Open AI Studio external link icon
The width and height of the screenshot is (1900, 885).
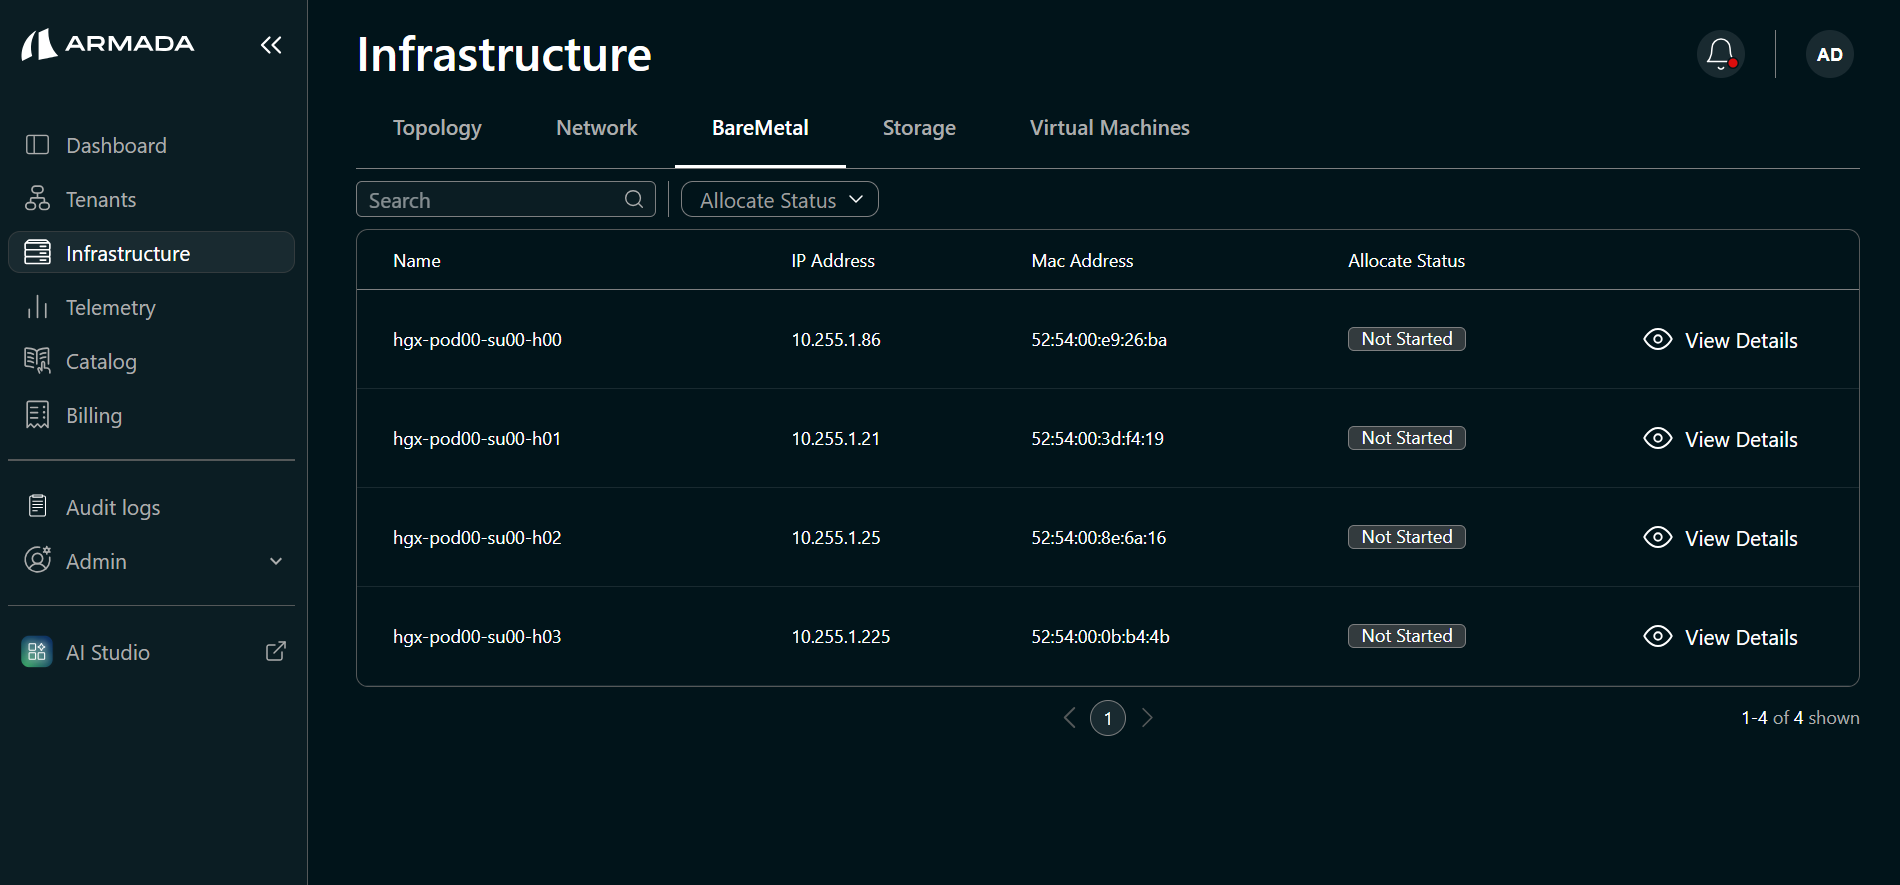coord(276,651)
